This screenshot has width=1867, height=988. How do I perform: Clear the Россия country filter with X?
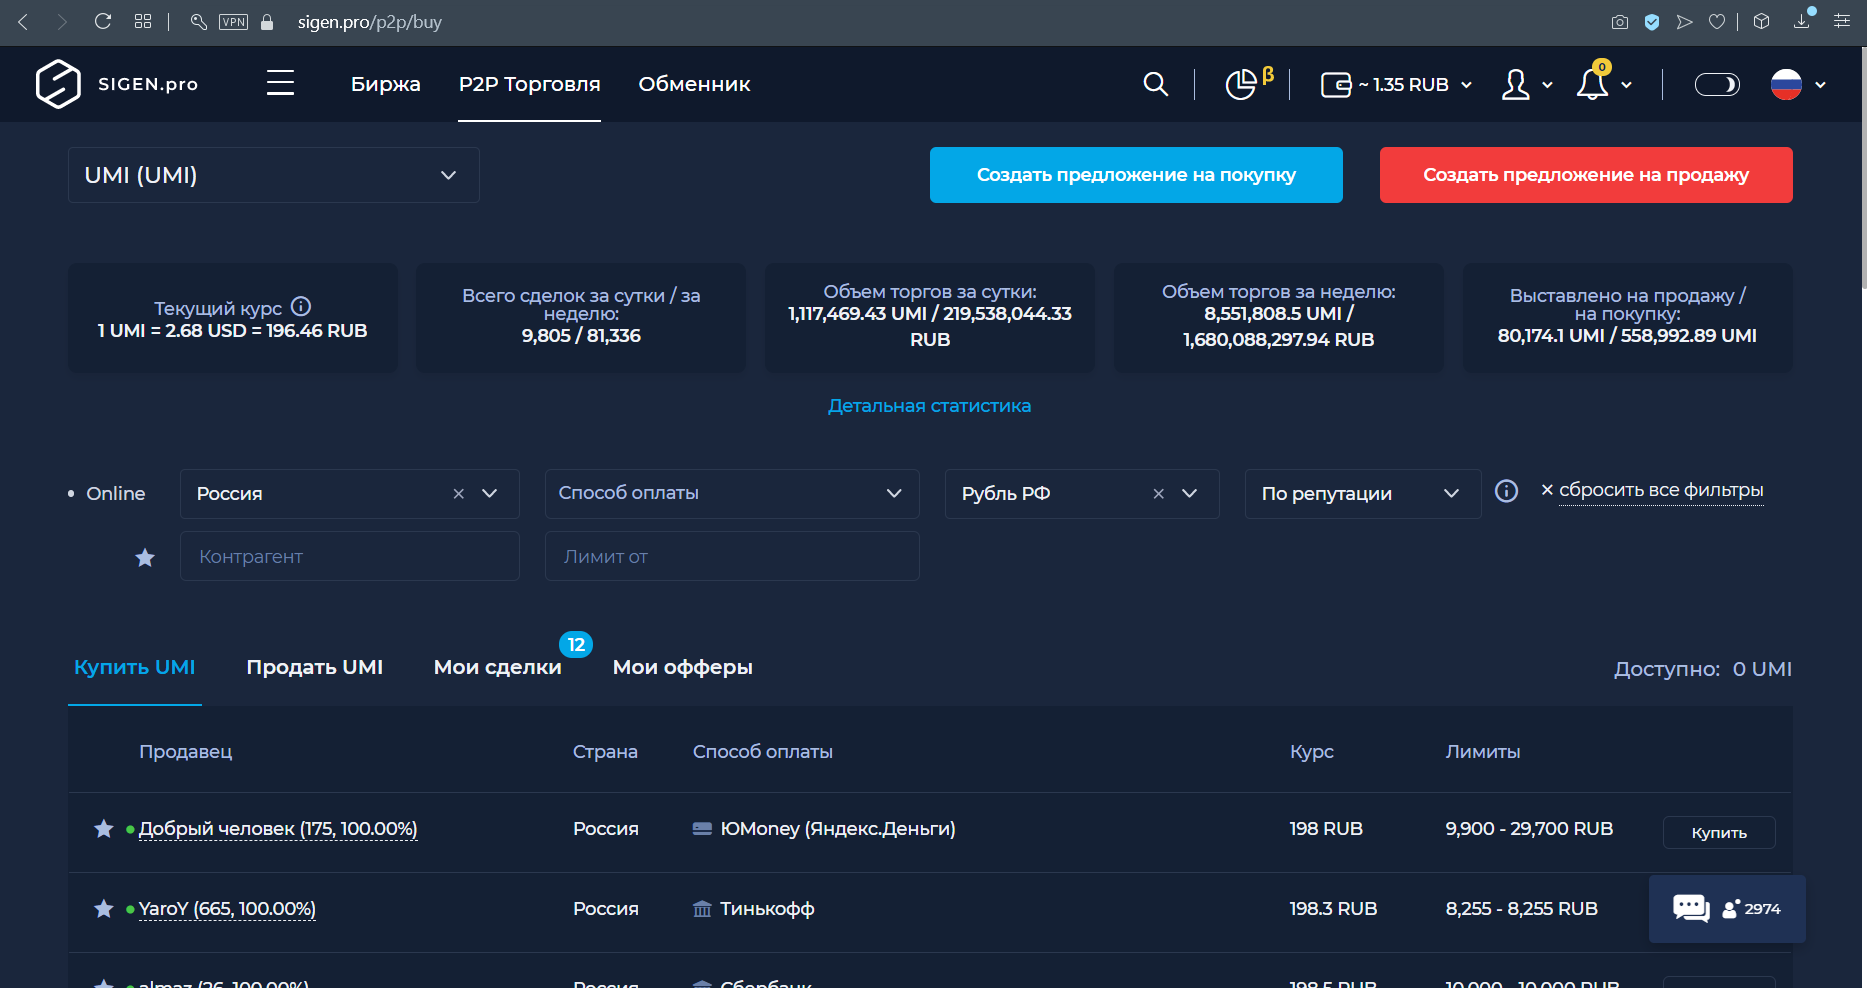tap(459, 494)
